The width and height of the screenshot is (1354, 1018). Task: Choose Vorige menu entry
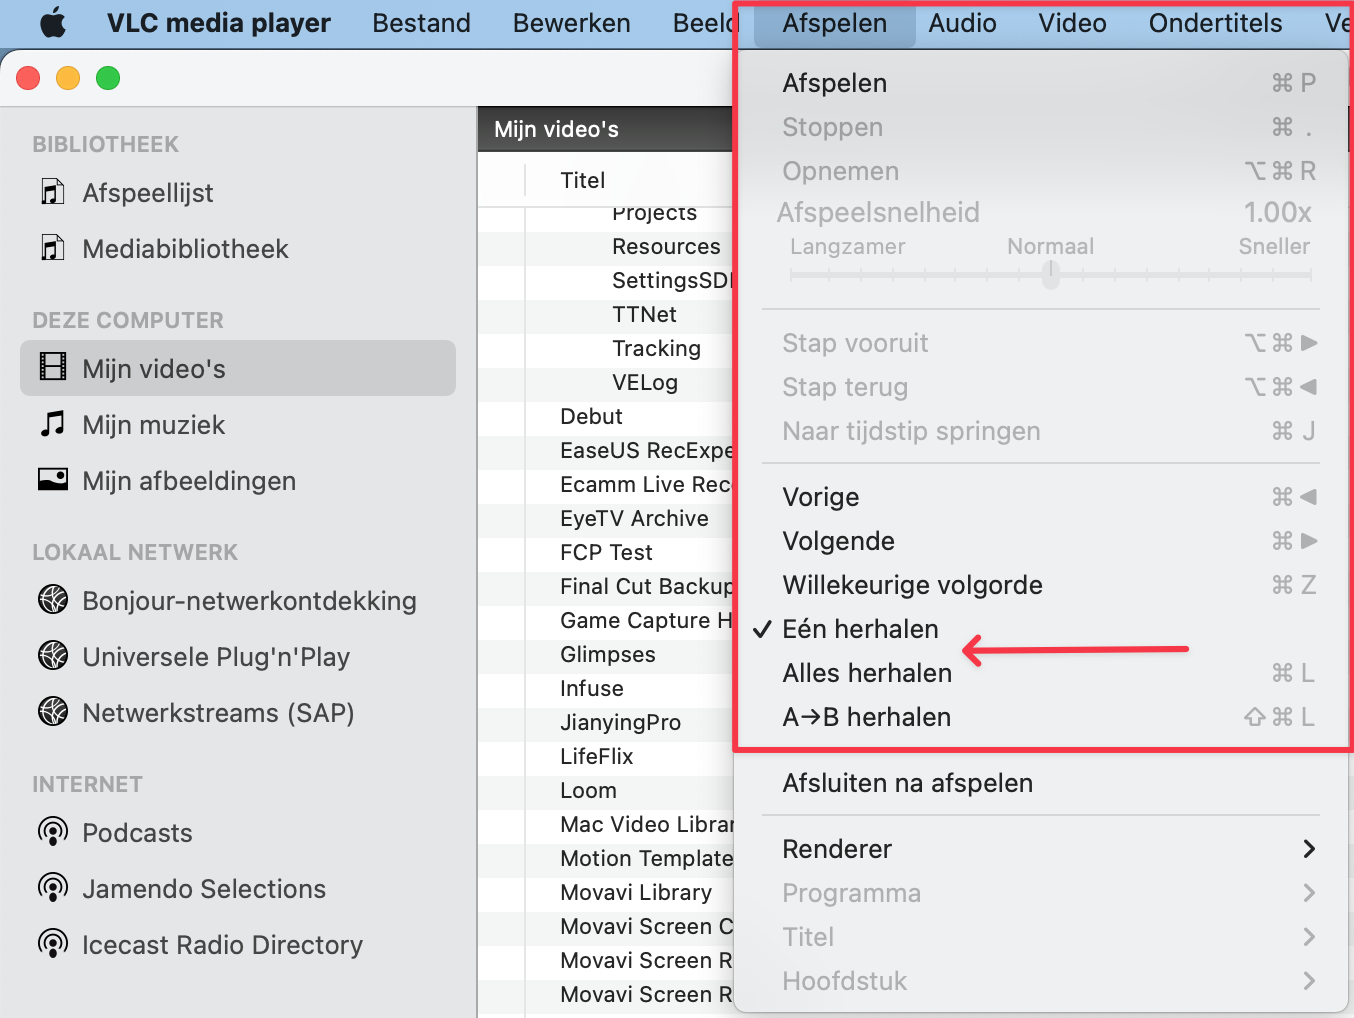coord(1041,497)
